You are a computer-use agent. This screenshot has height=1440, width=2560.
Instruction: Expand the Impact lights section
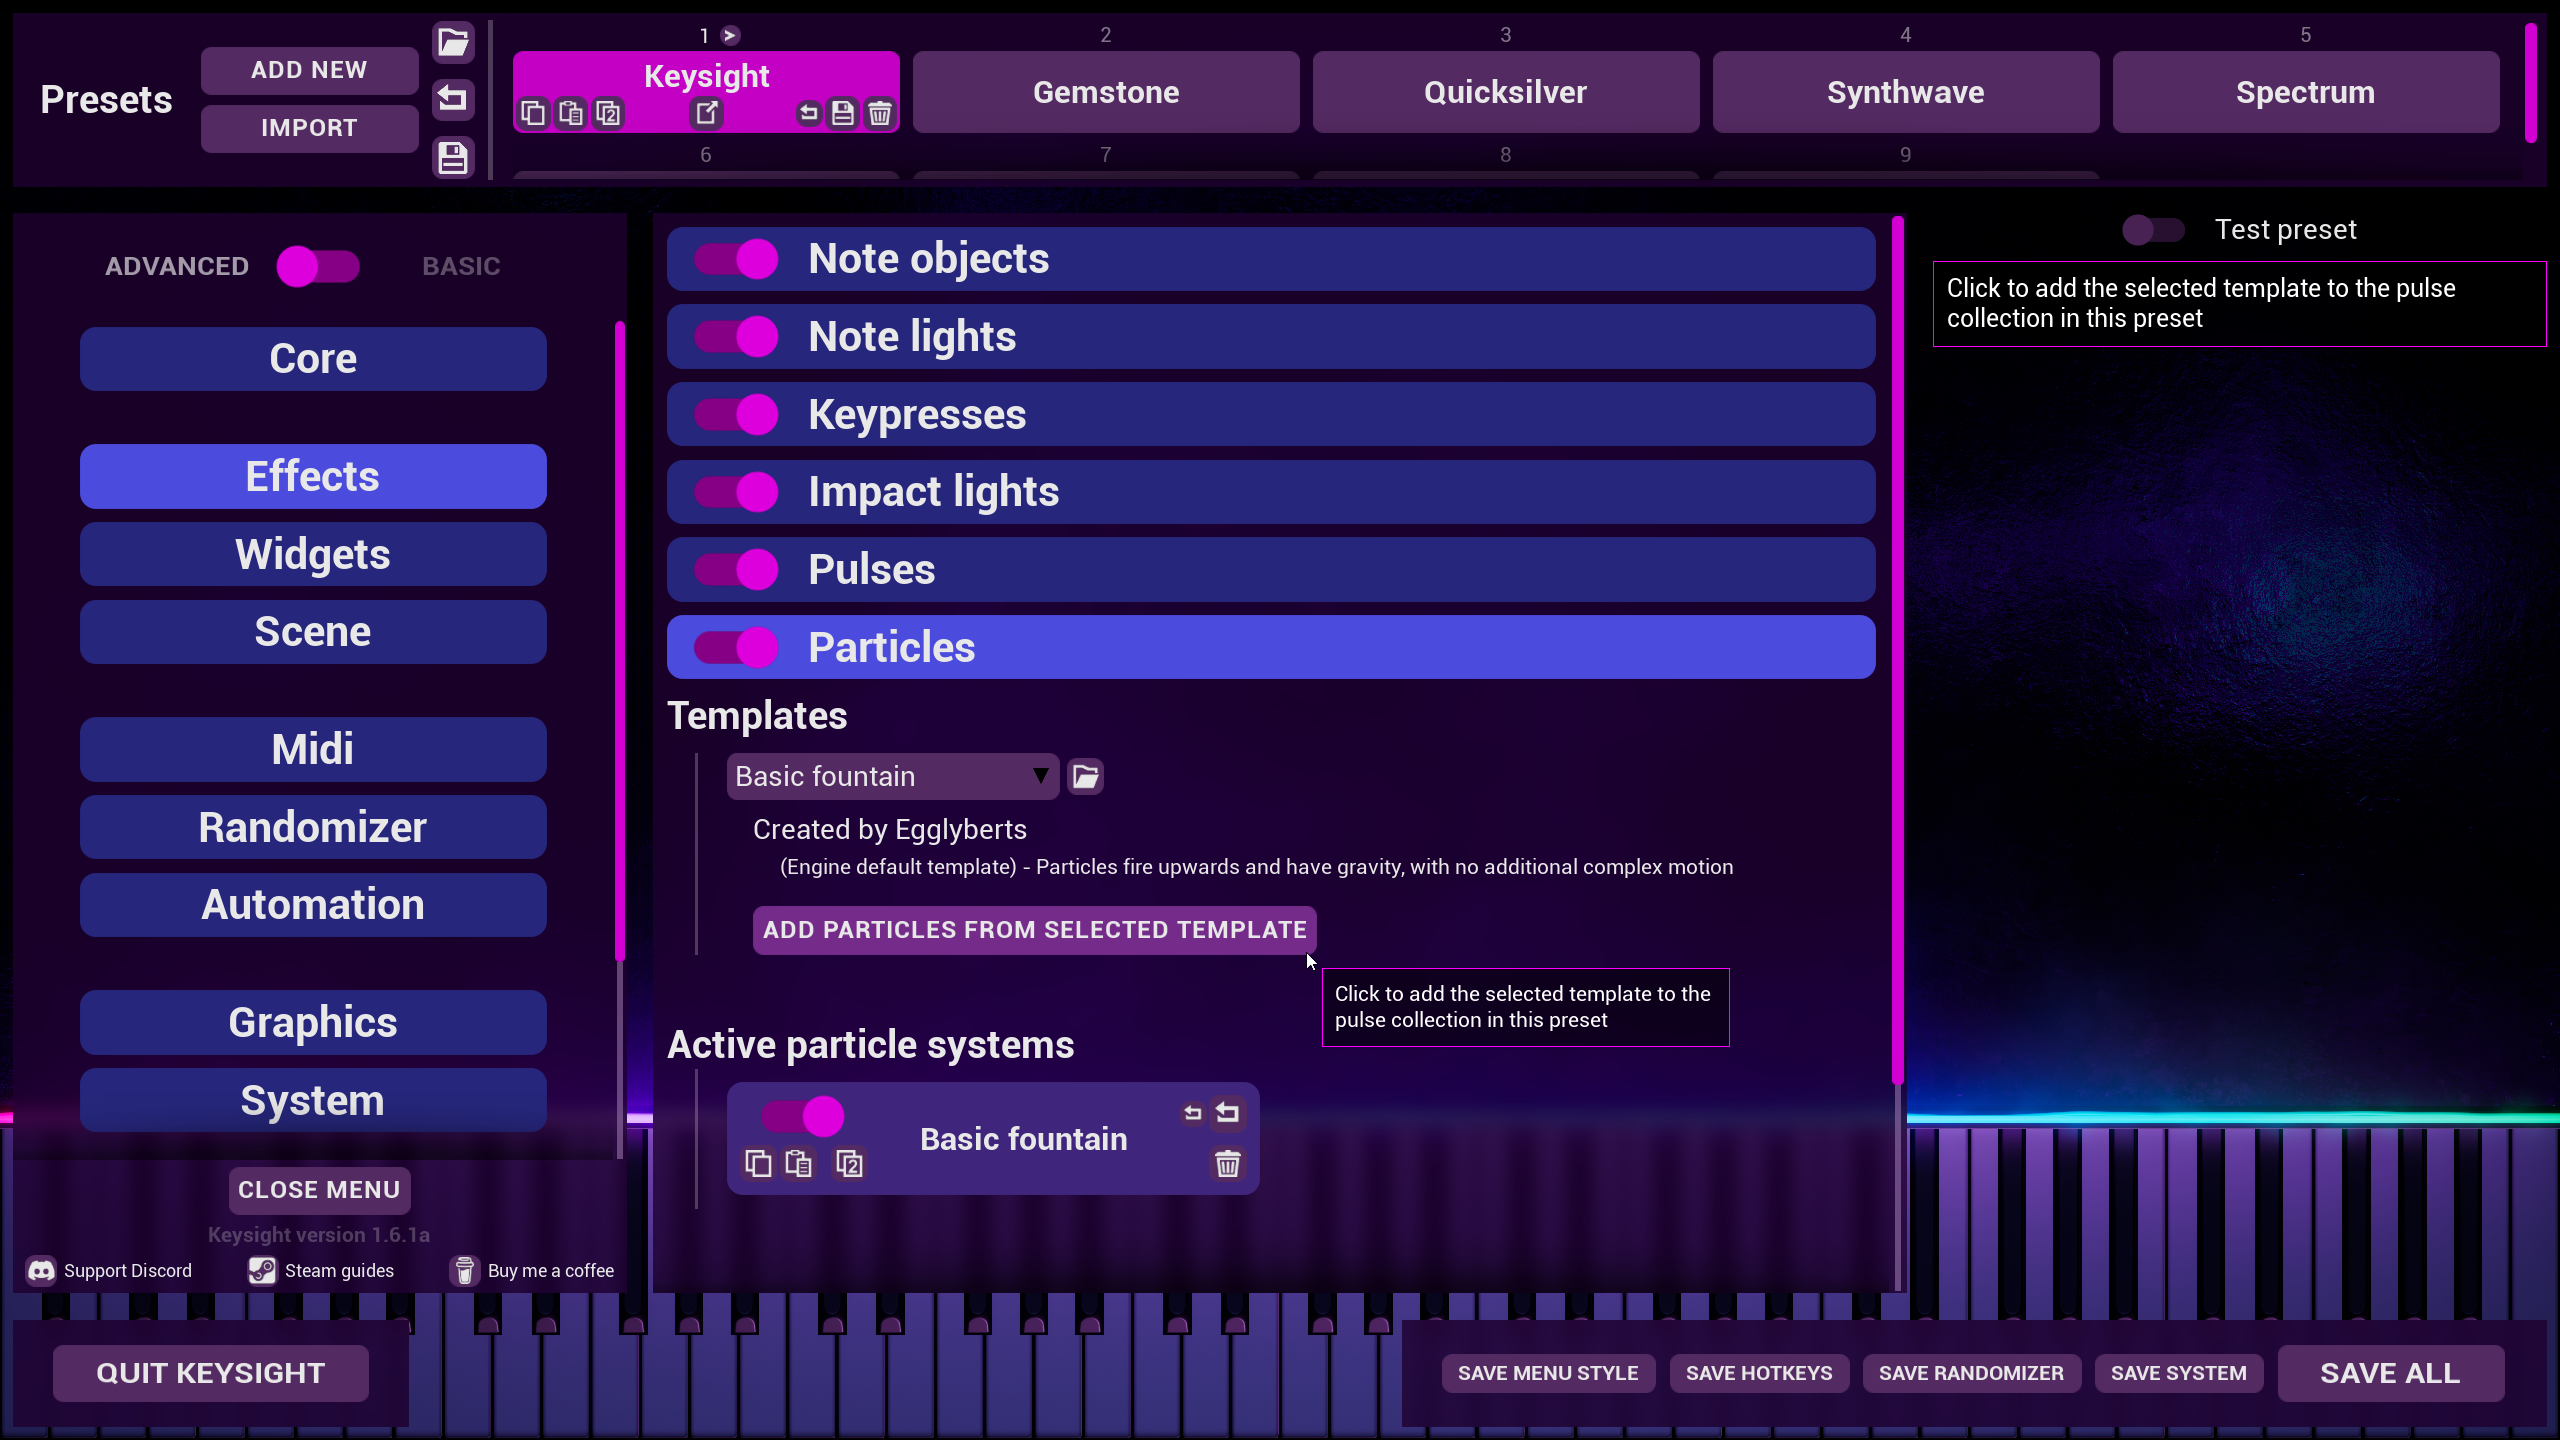coord(1270,492)
